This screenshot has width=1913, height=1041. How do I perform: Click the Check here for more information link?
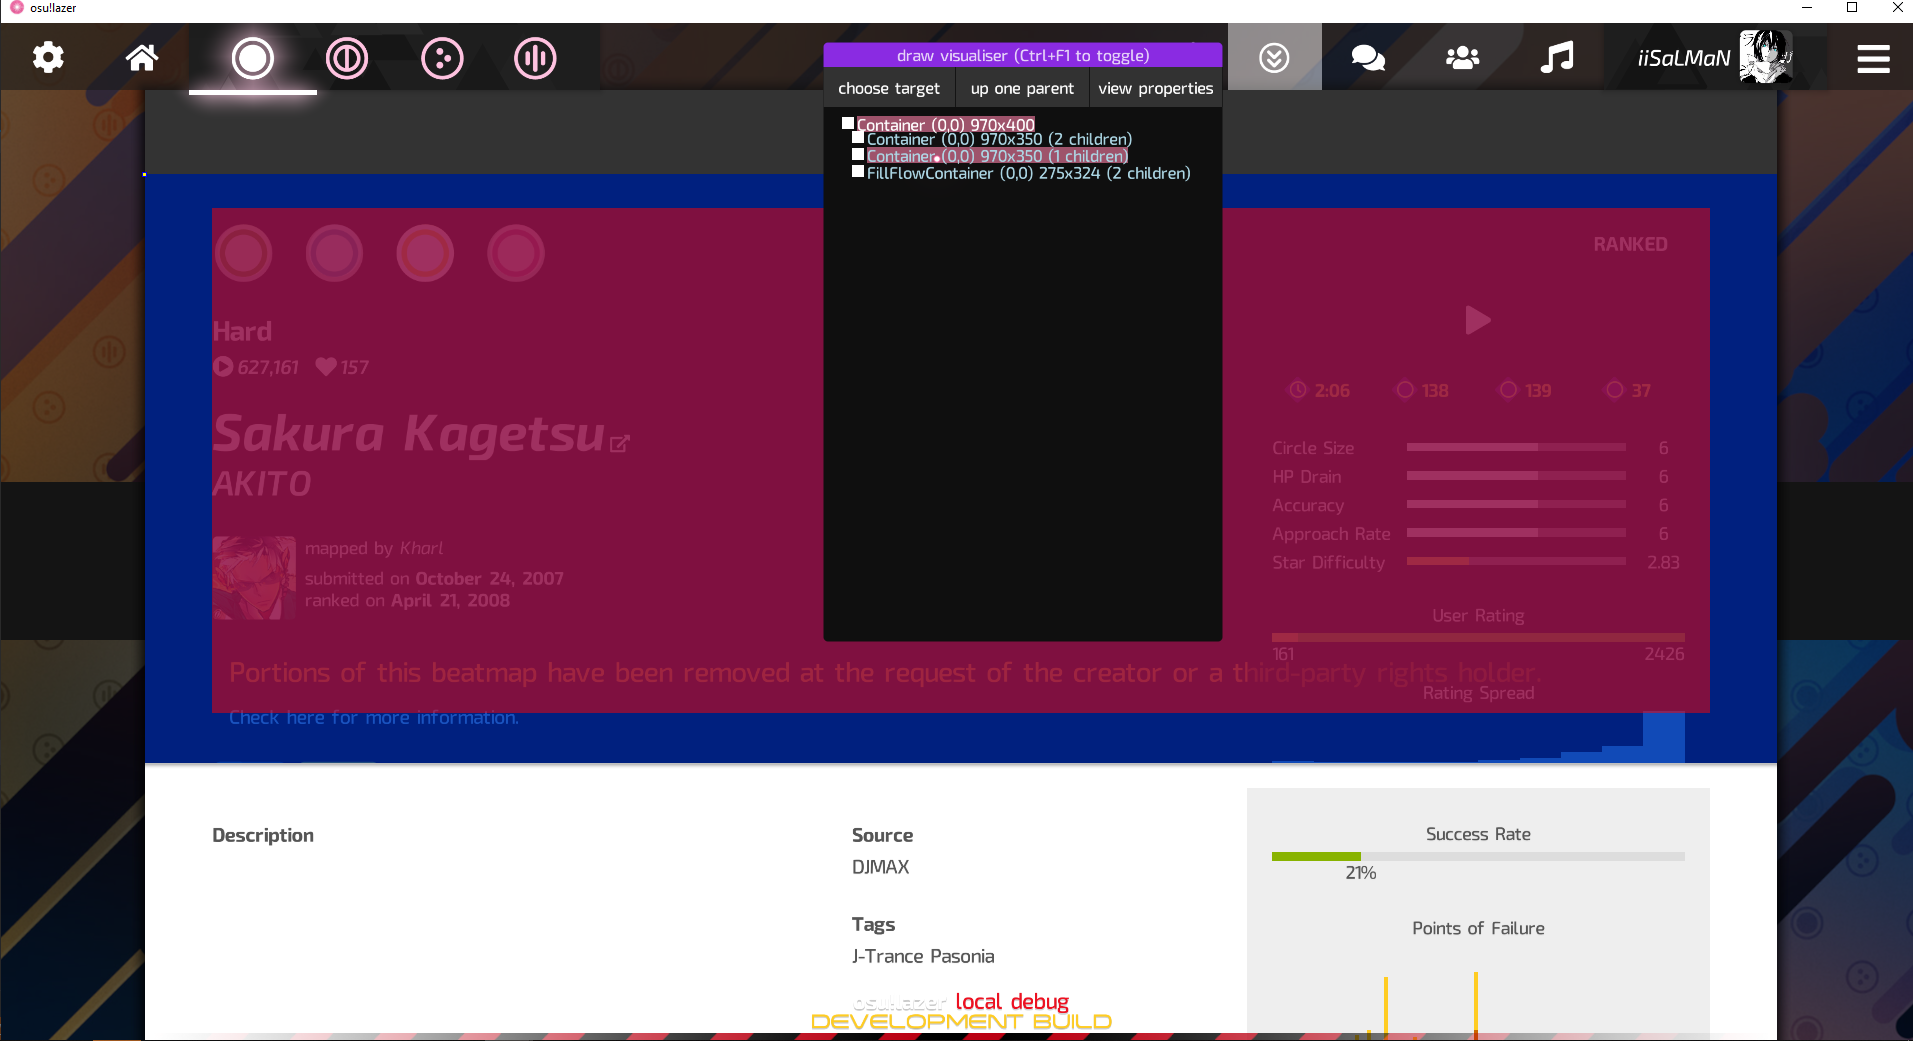click(373, 716)
